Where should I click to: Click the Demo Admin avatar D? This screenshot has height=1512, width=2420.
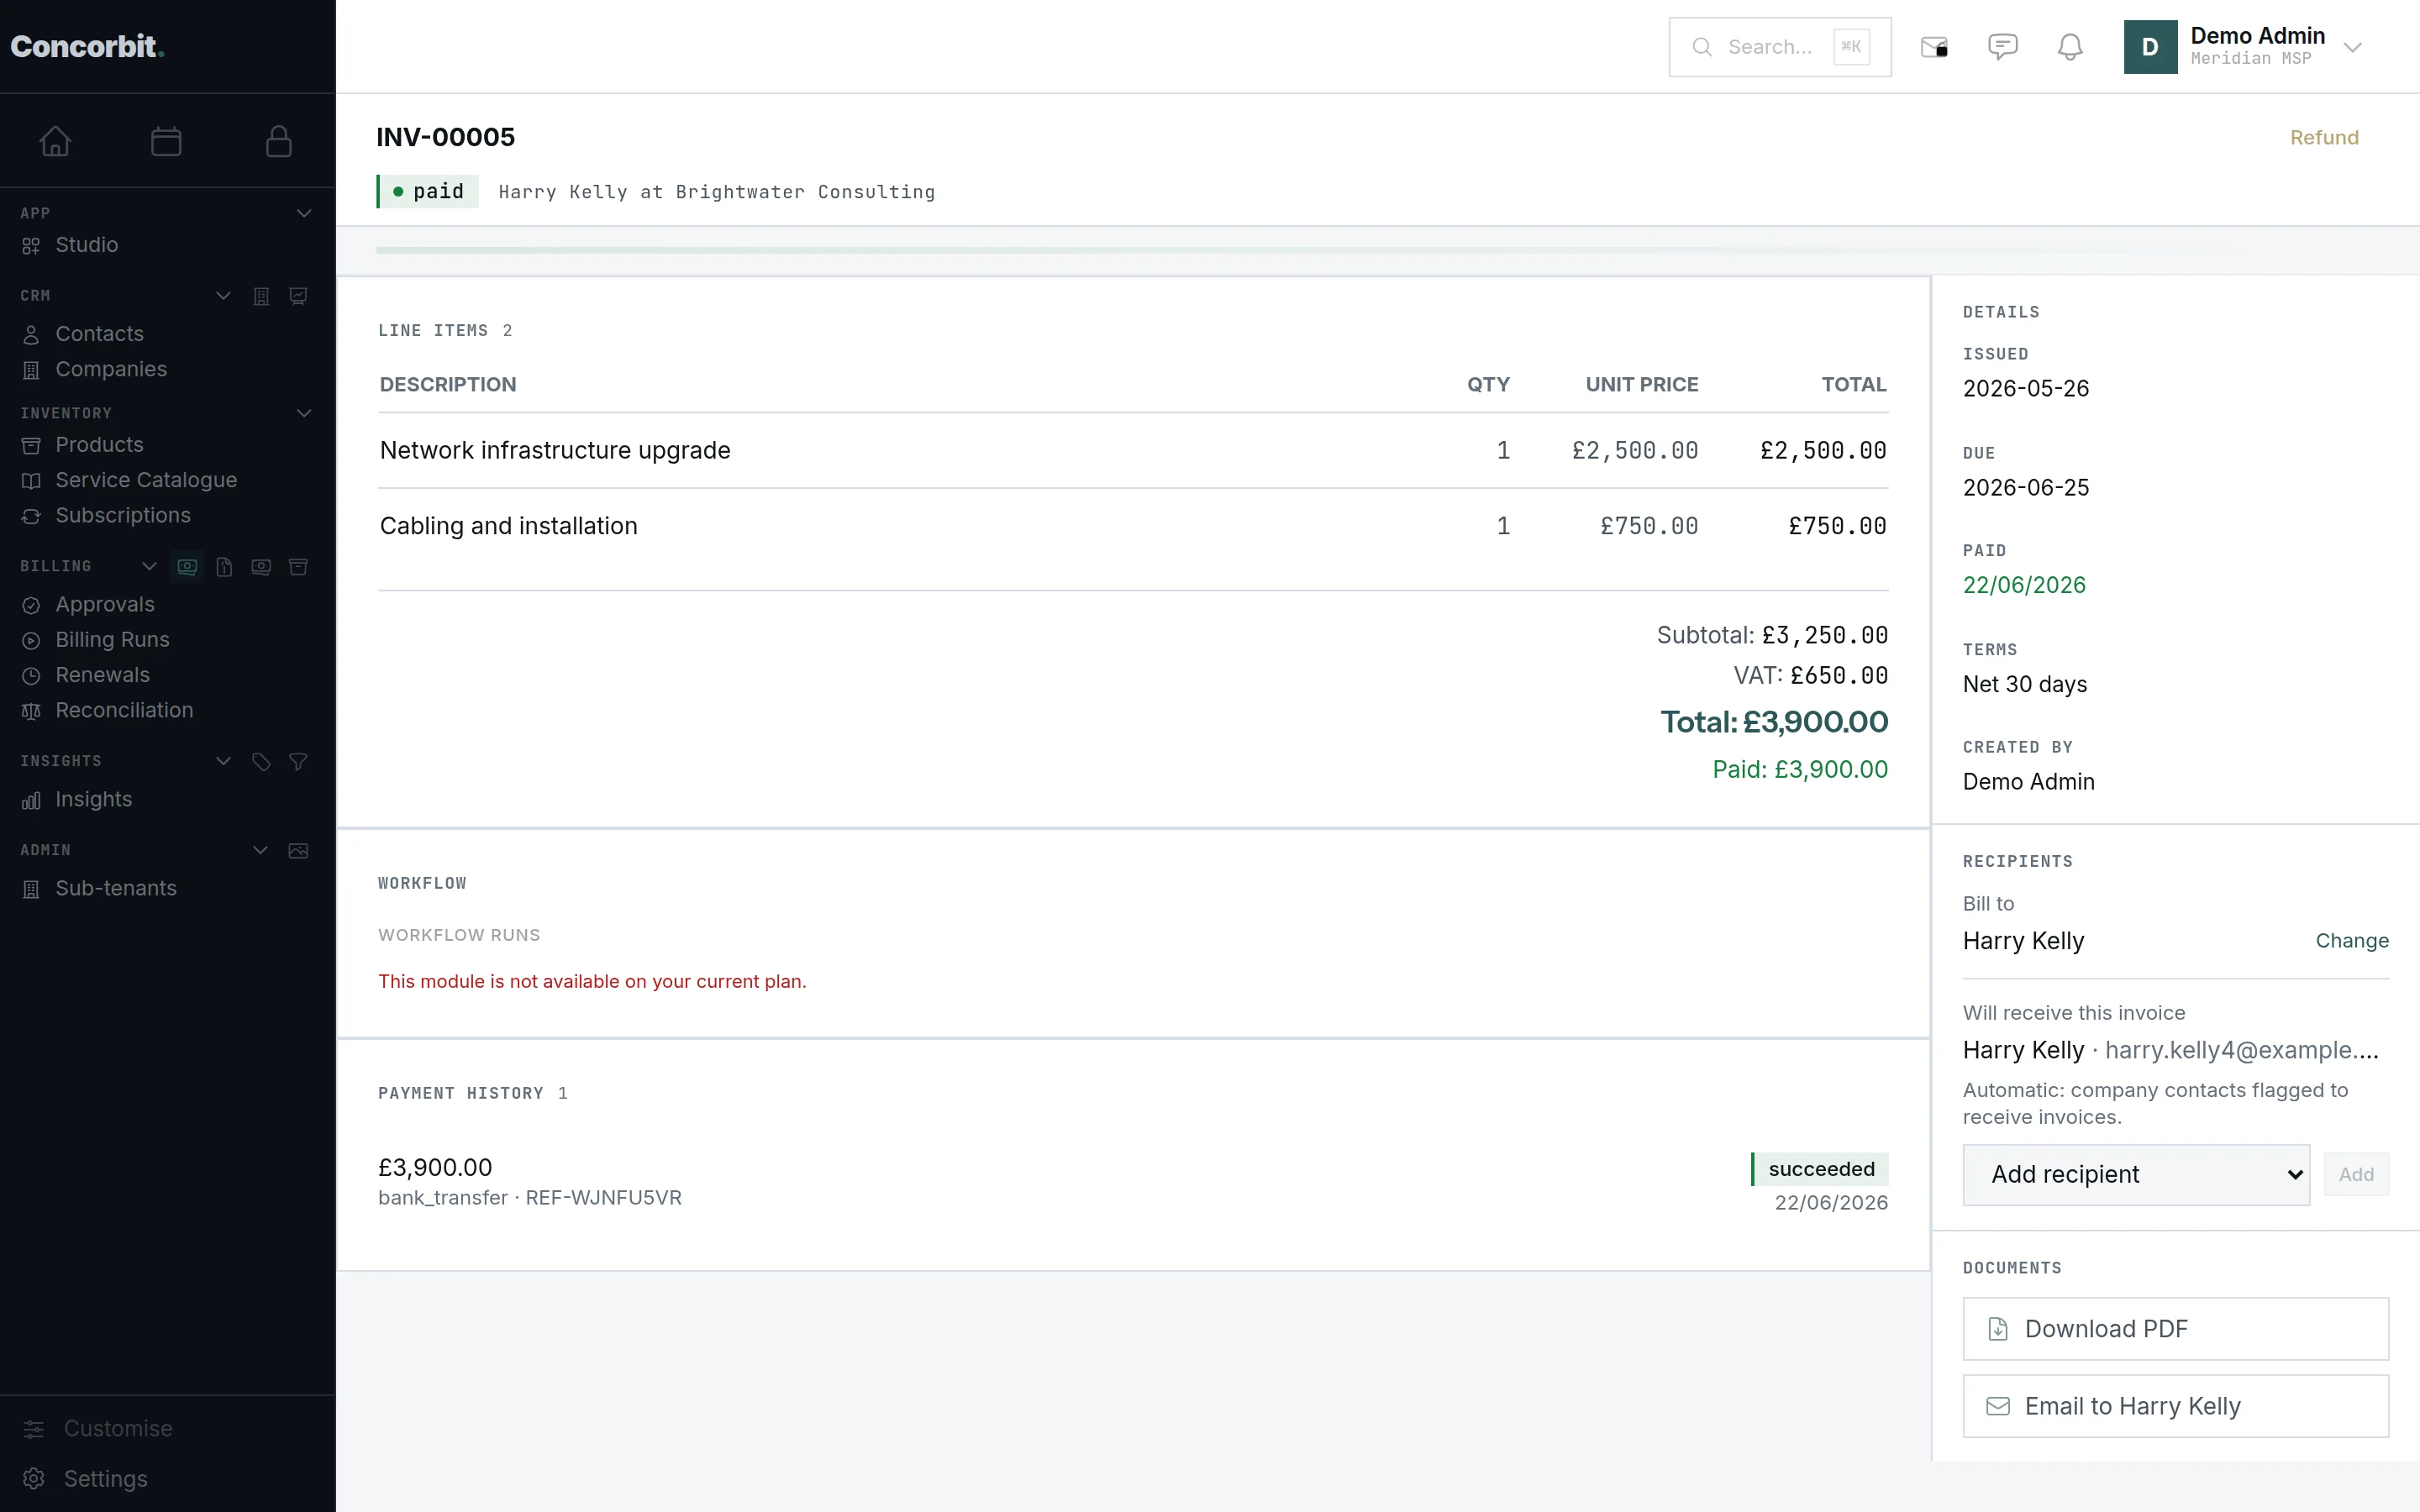click(2150, 47)
